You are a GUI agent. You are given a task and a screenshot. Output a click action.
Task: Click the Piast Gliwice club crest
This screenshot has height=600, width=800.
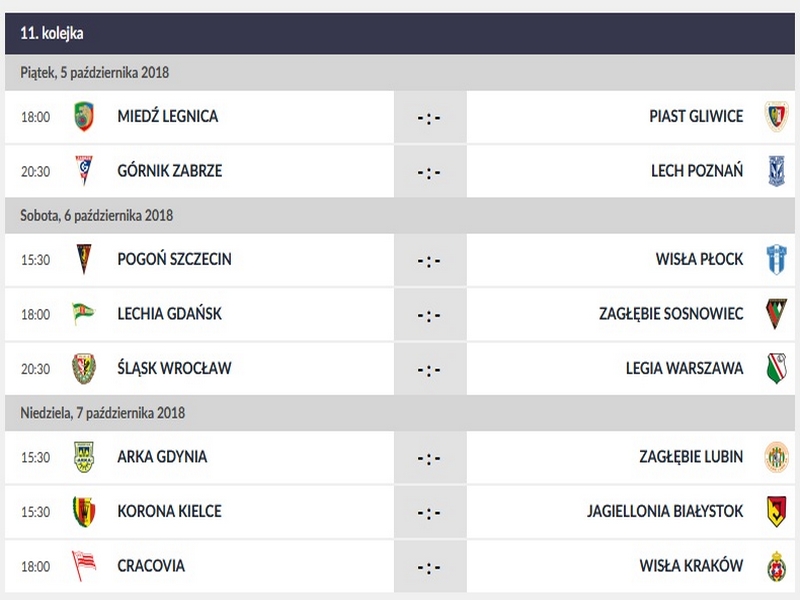776,116
